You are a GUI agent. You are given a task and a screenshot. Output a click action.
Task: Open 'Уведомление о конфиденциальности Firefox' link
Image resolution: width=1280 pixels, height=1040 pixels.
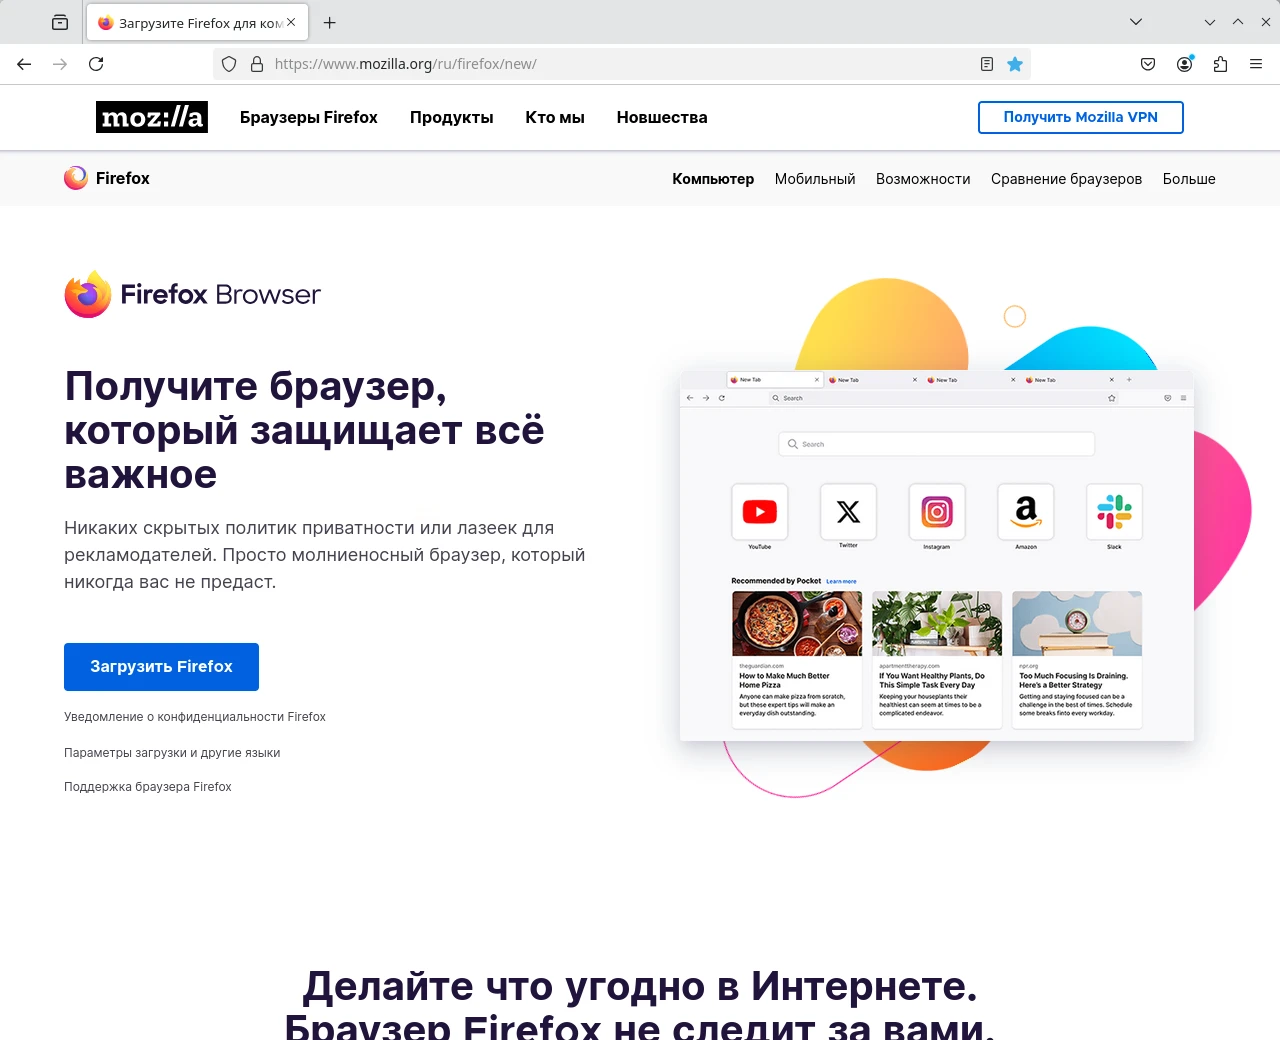195,717
